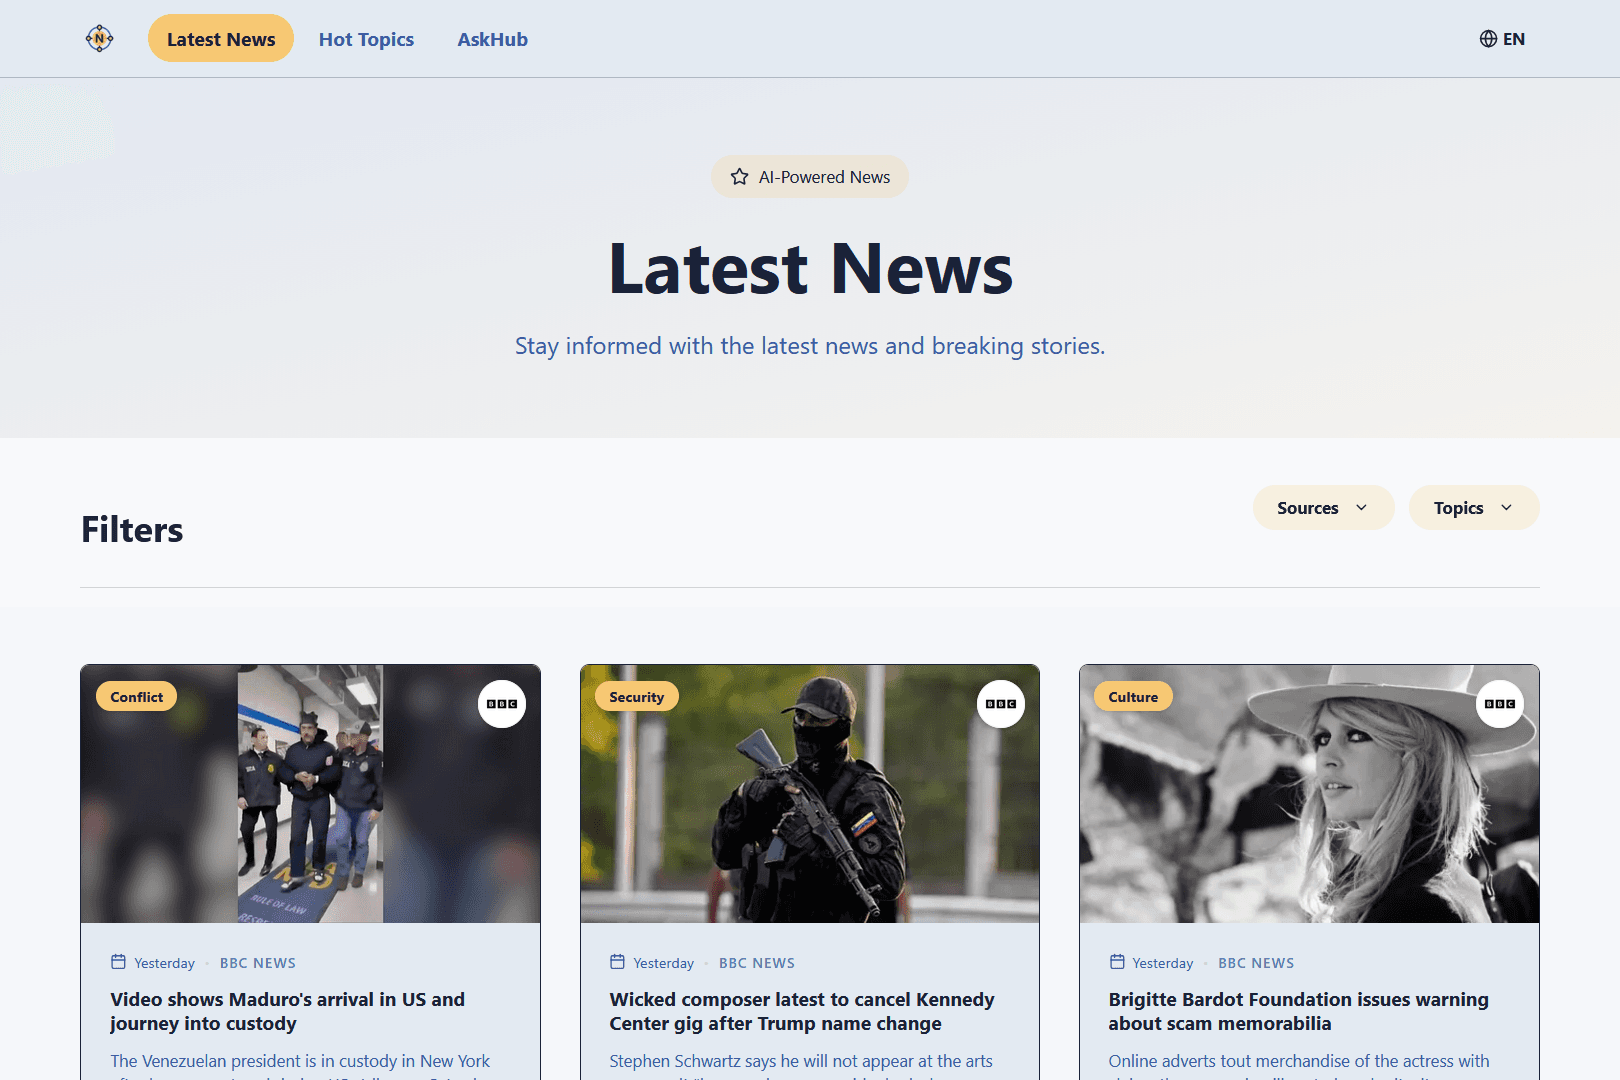Switch to the Hot Topics tab
1620x1080 pixels.
coord(366,39)
